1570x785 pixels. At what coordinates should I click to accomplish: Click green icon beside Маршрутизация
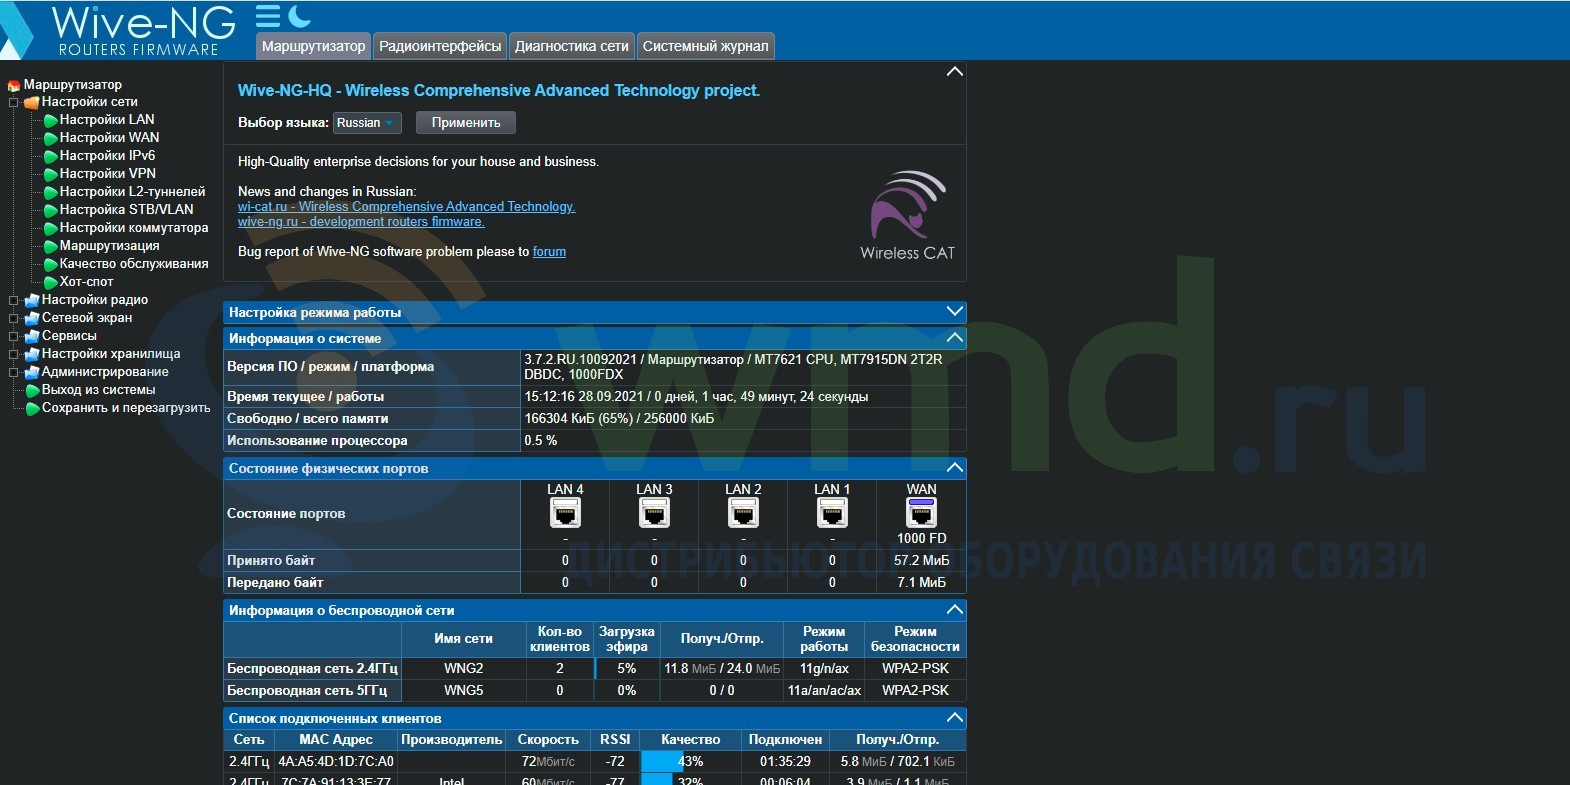coord(50,246)
